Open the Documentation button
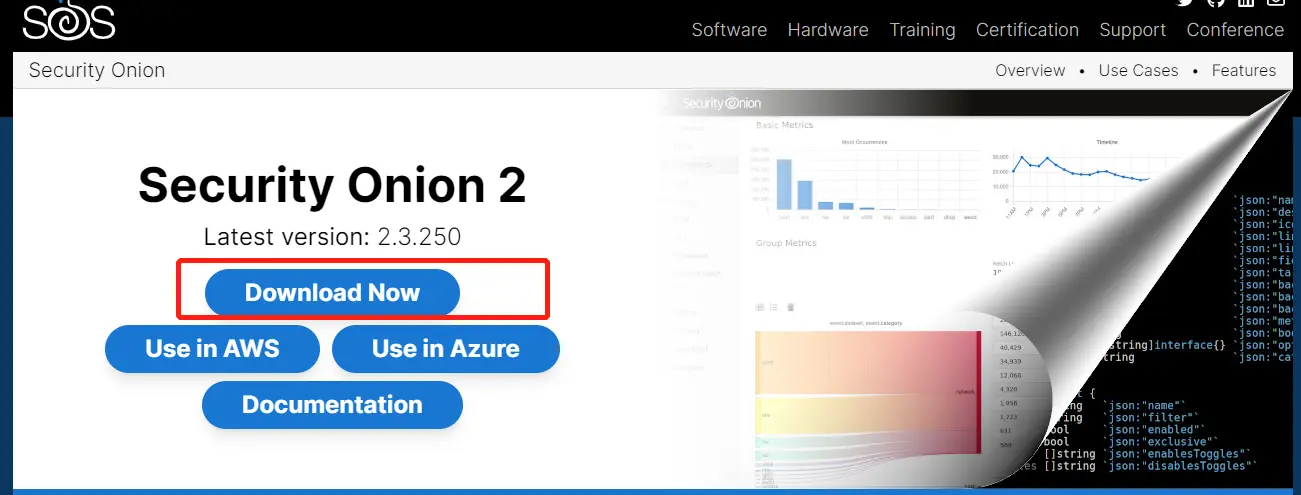This screenshot has width=1301, height=495. [332, 404]
